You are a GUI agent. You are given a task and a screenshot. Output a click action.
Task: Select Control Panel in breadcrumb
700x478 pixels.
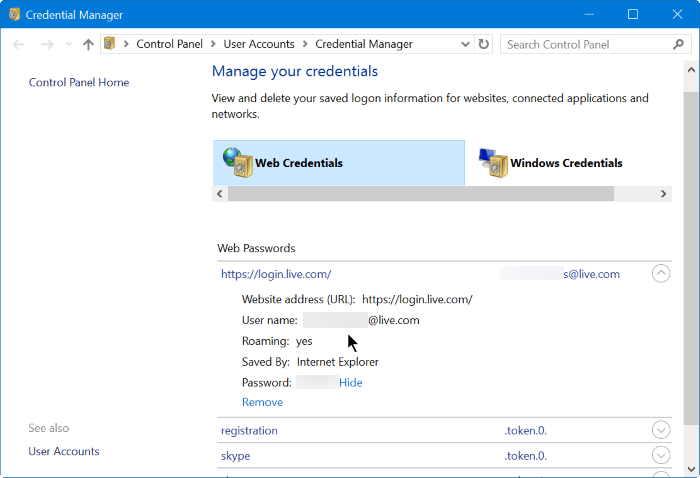[169, 44]
